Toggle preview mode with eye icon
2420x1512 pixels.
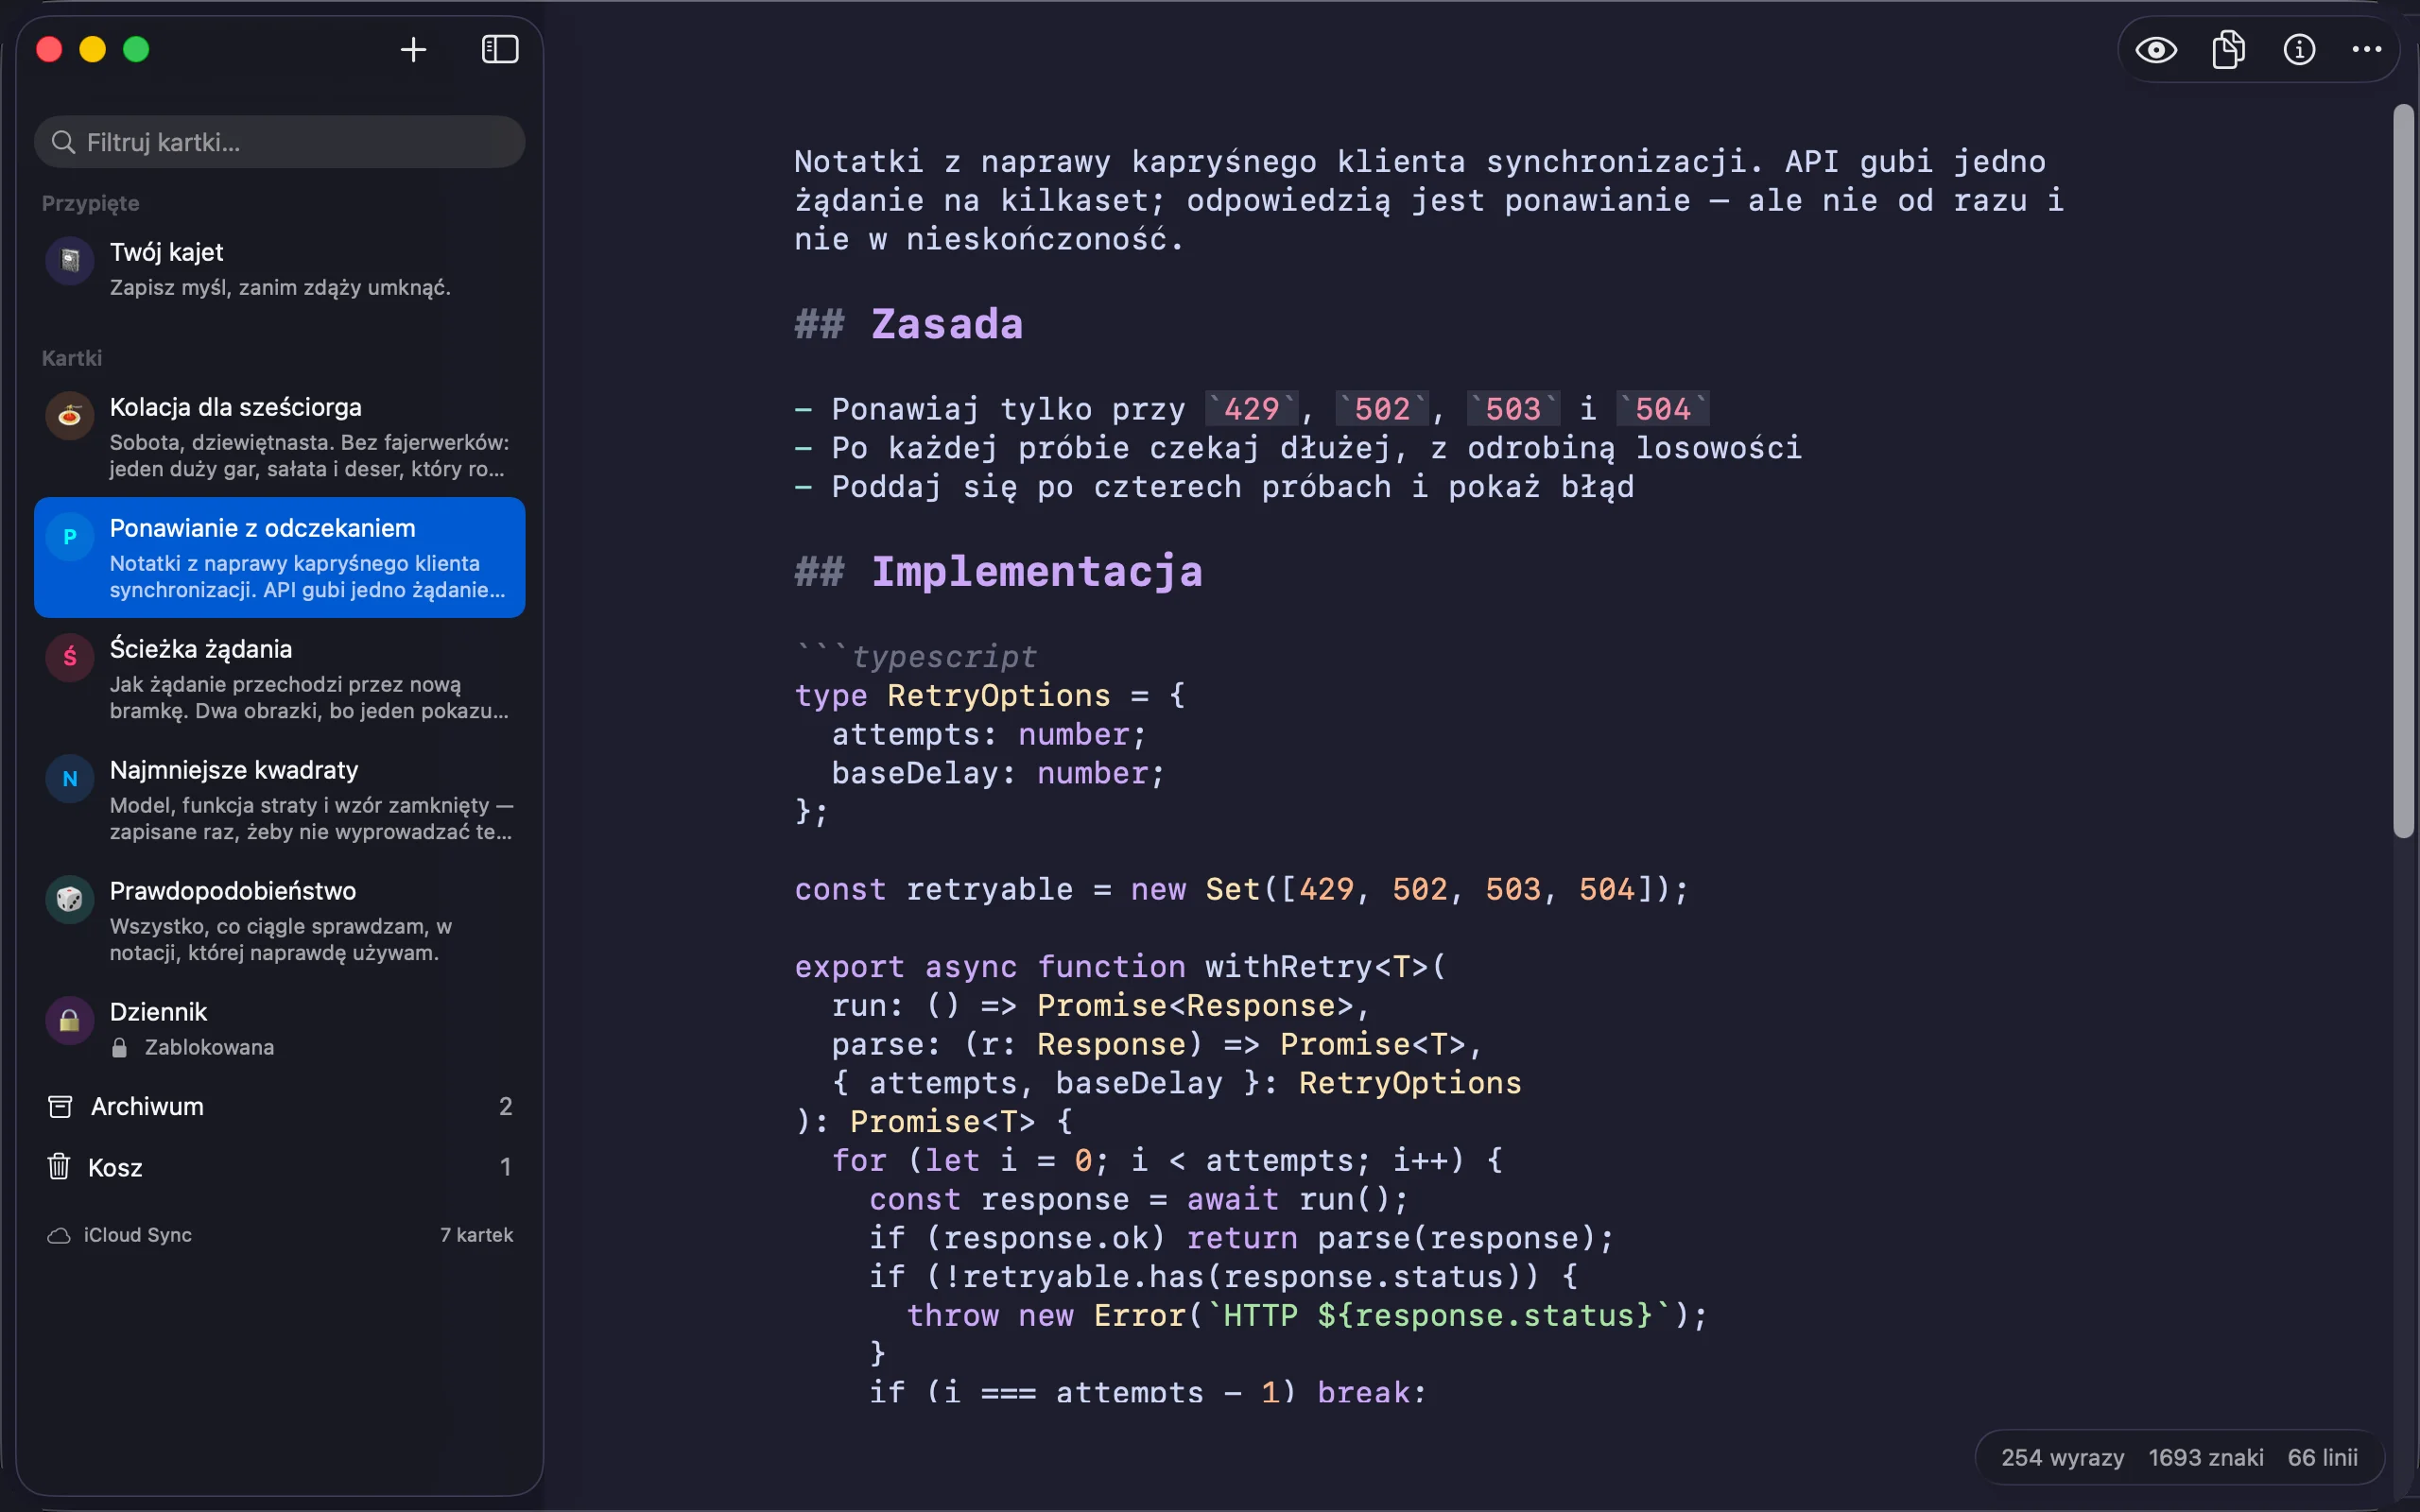coord(2156,49)
